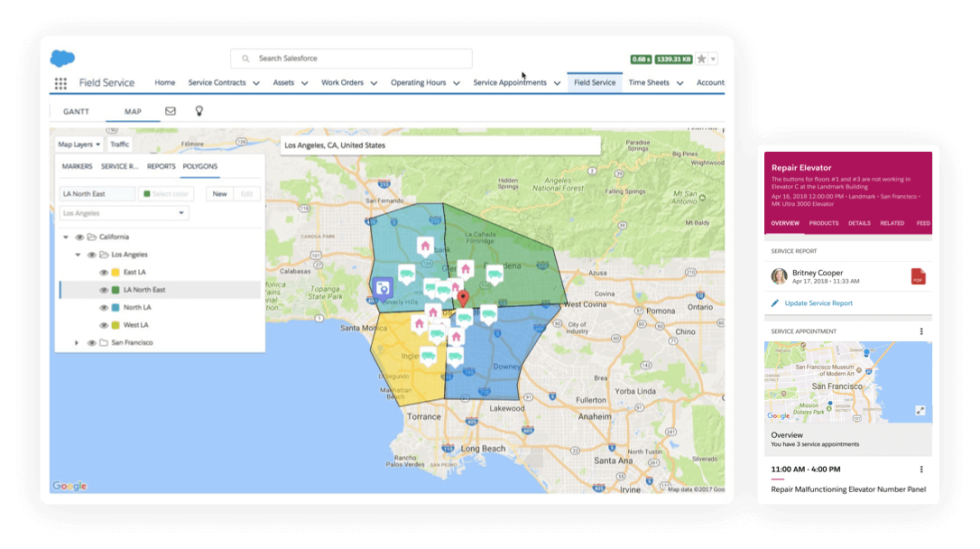Open the San Francisco map thumbnail

pos(848,382)
